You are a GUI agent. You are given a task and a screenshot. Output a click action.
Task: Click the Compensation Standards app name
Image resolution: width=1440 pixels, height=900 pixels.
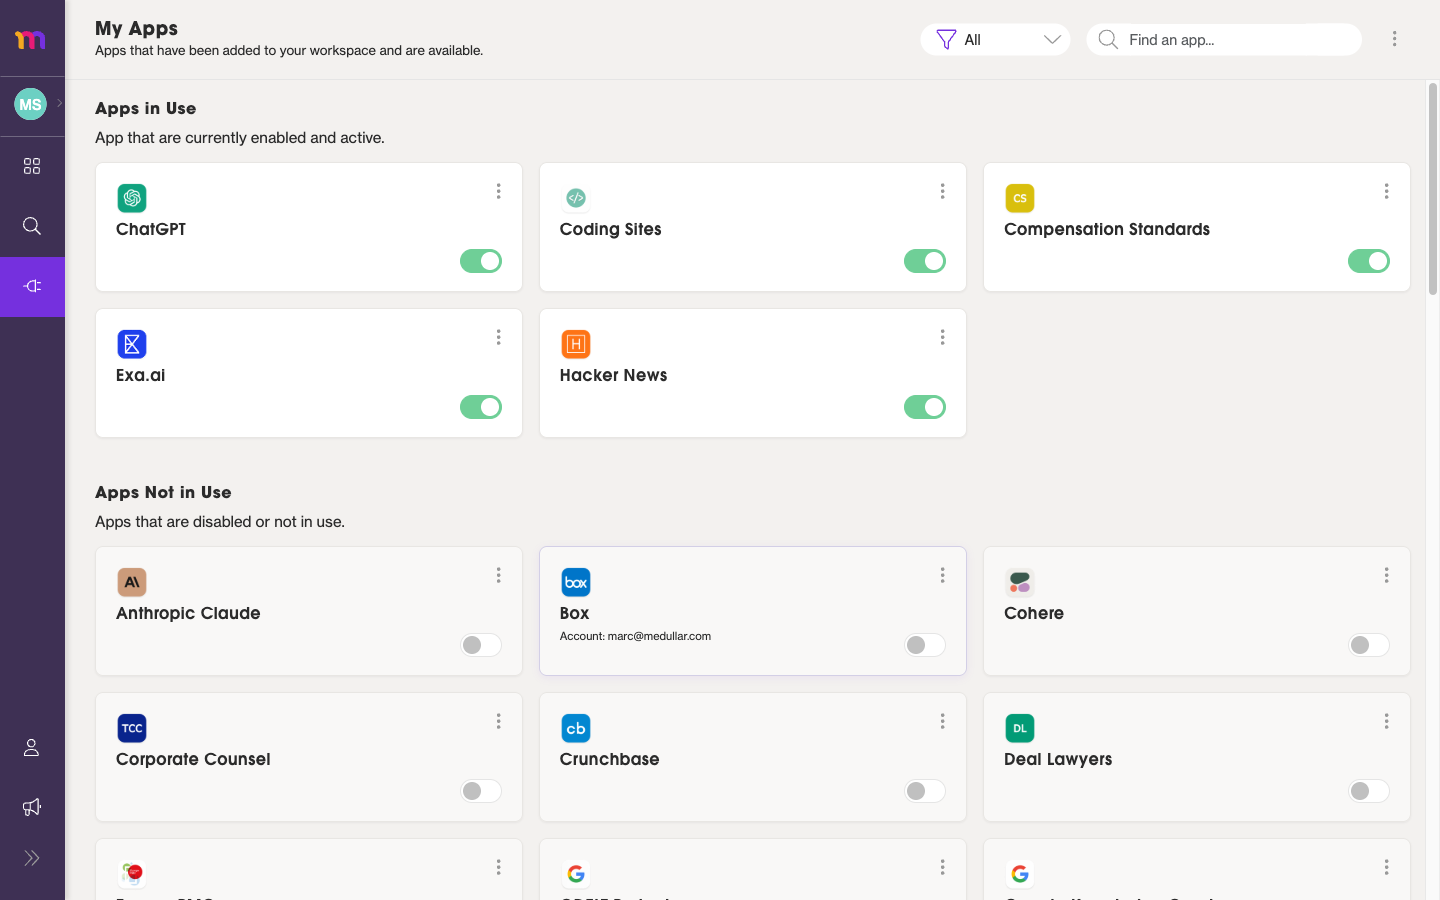coord(1107,229)
